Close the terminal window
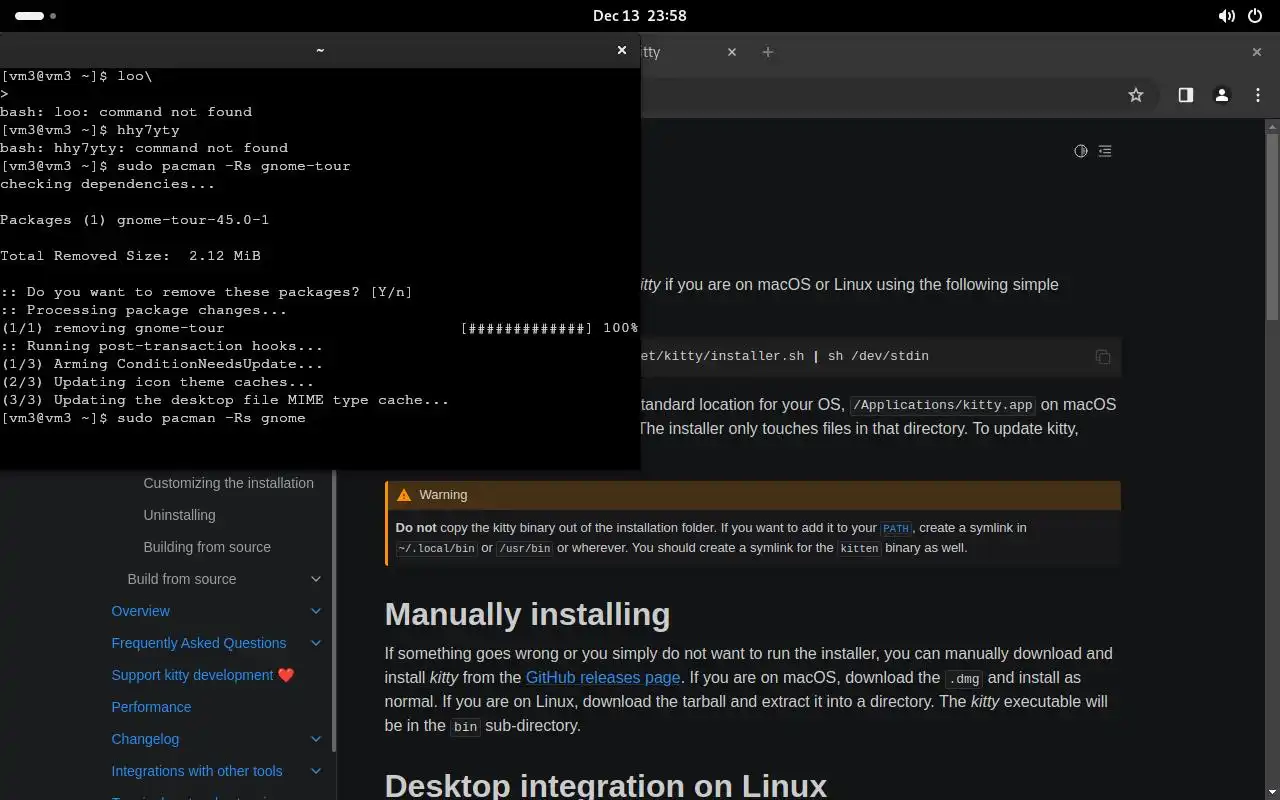The height and width of the screenshot is (800, 1280). [x=622, y=50]
